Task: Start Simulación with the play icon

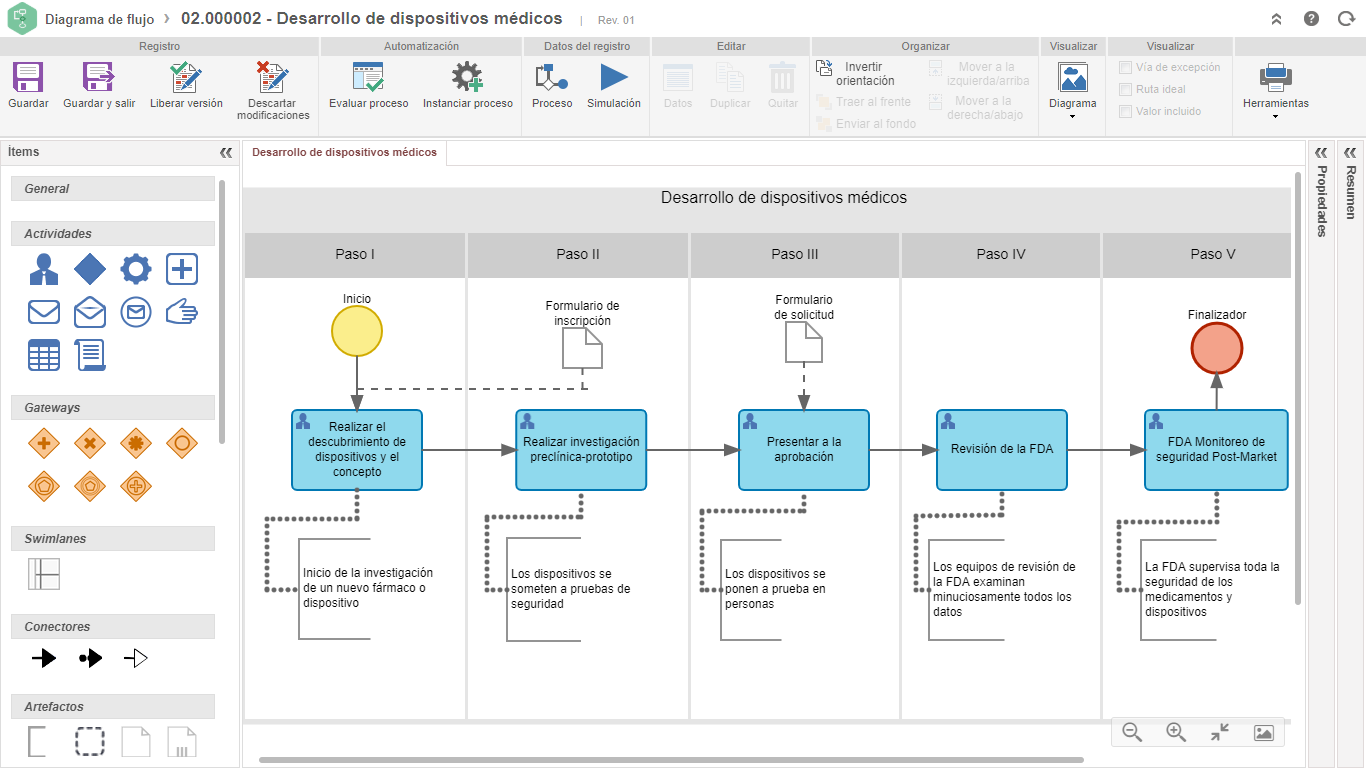Action: pyautogui.click(x=614, y=77)
